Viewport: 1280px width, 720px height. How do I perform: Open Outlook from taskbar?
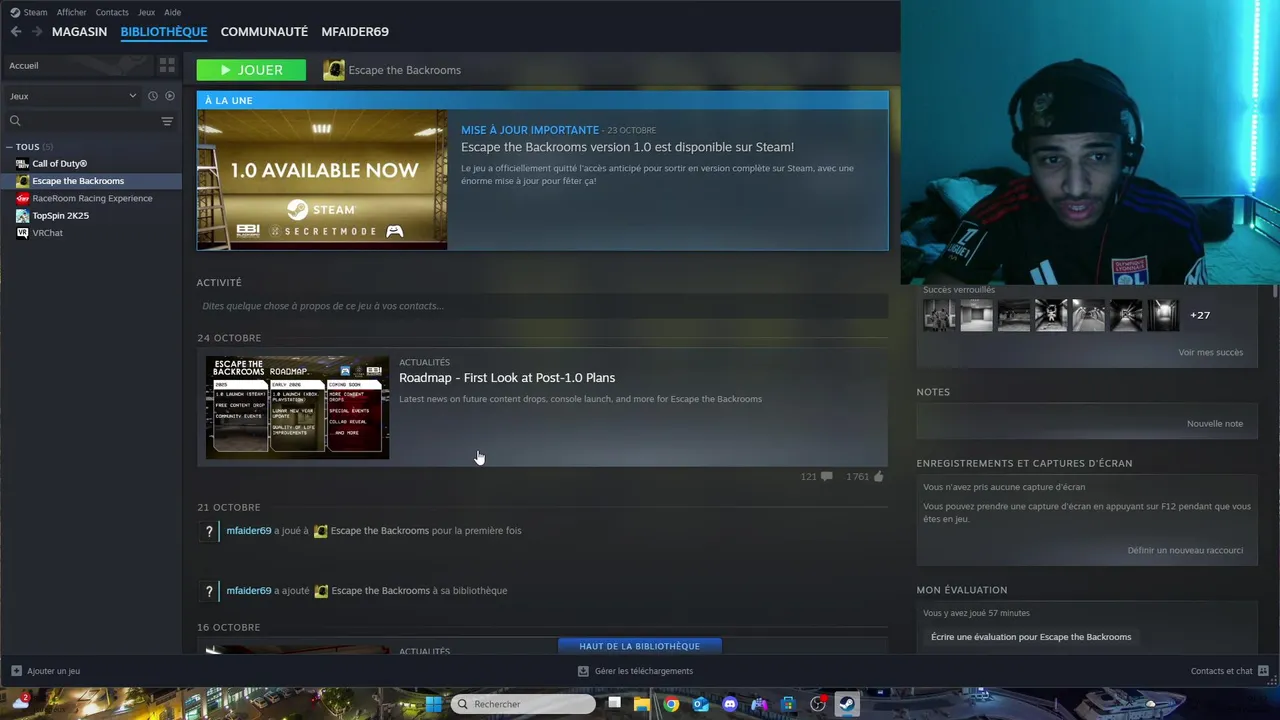coord(700,704)
